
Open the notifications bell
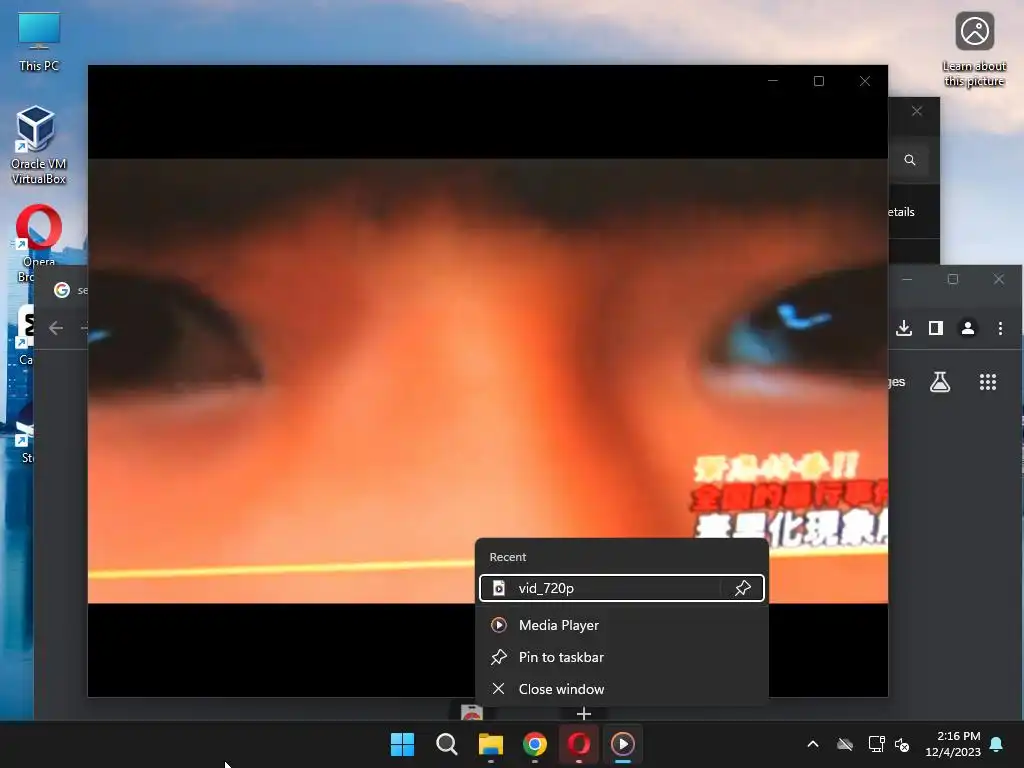pos(997,744)
